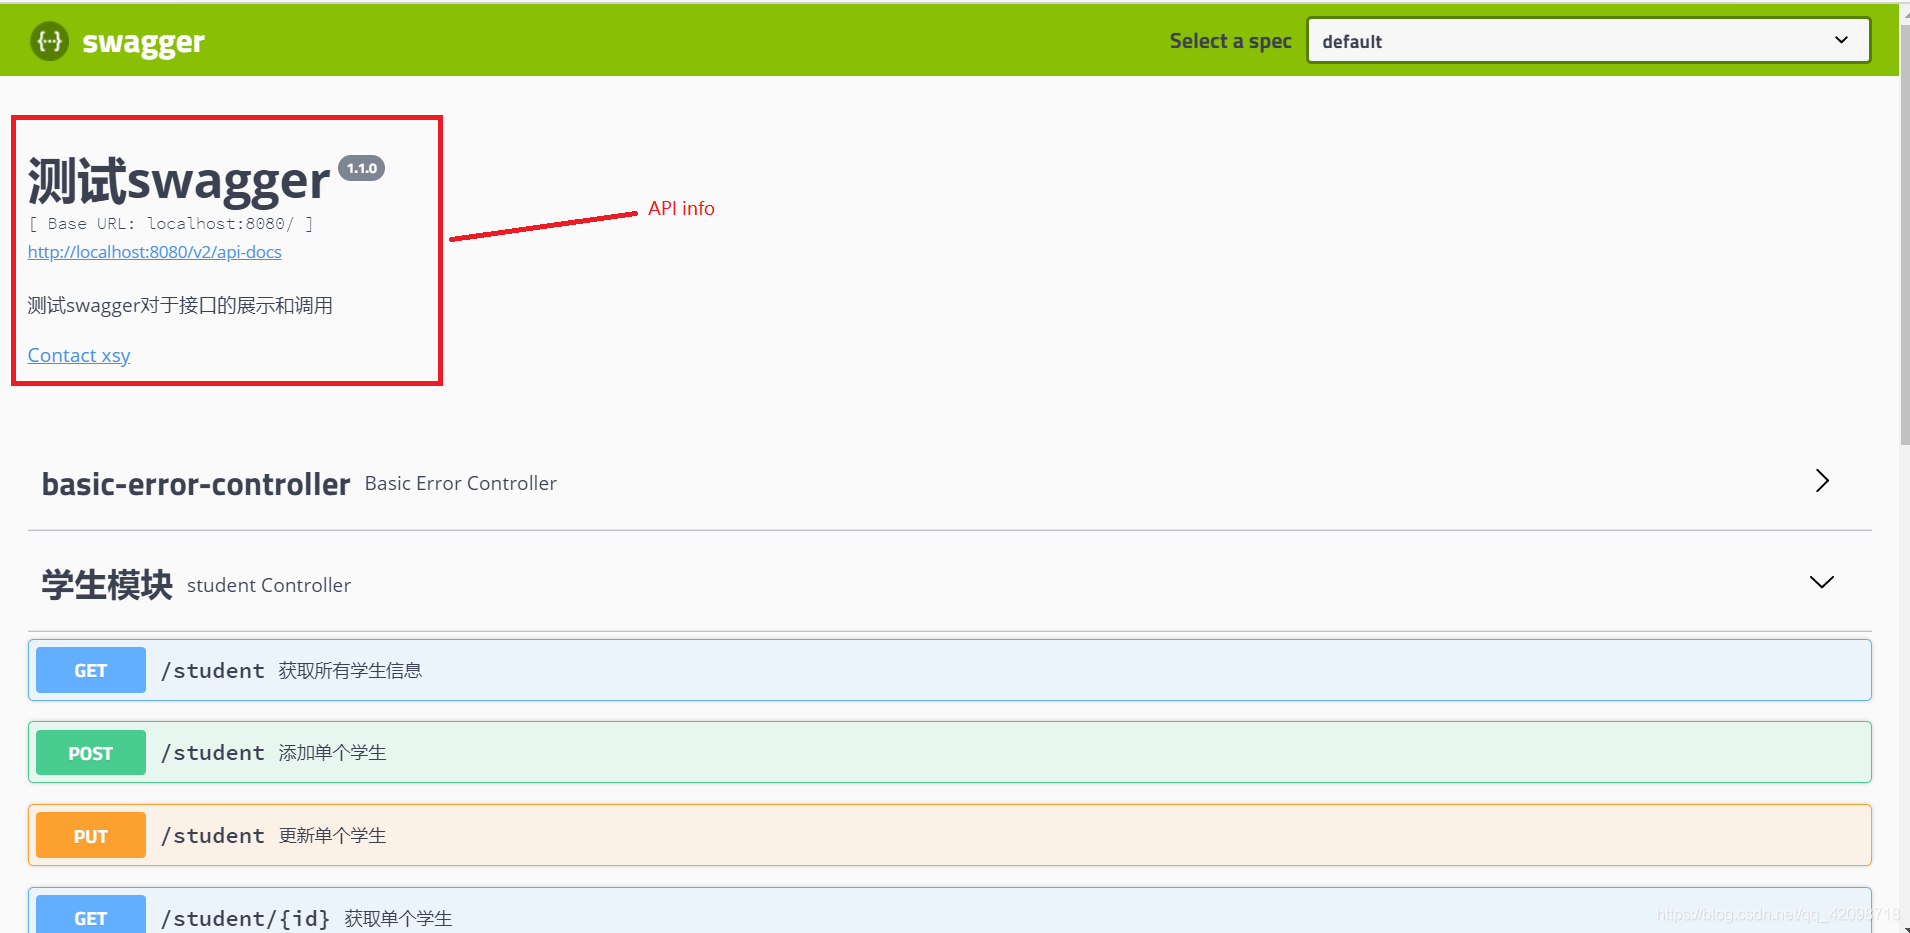The width and height of the screenshot is (1910, 933).
Task: Click the GET badge for 获取所有学生信息
Action: (x=91, y=670)
